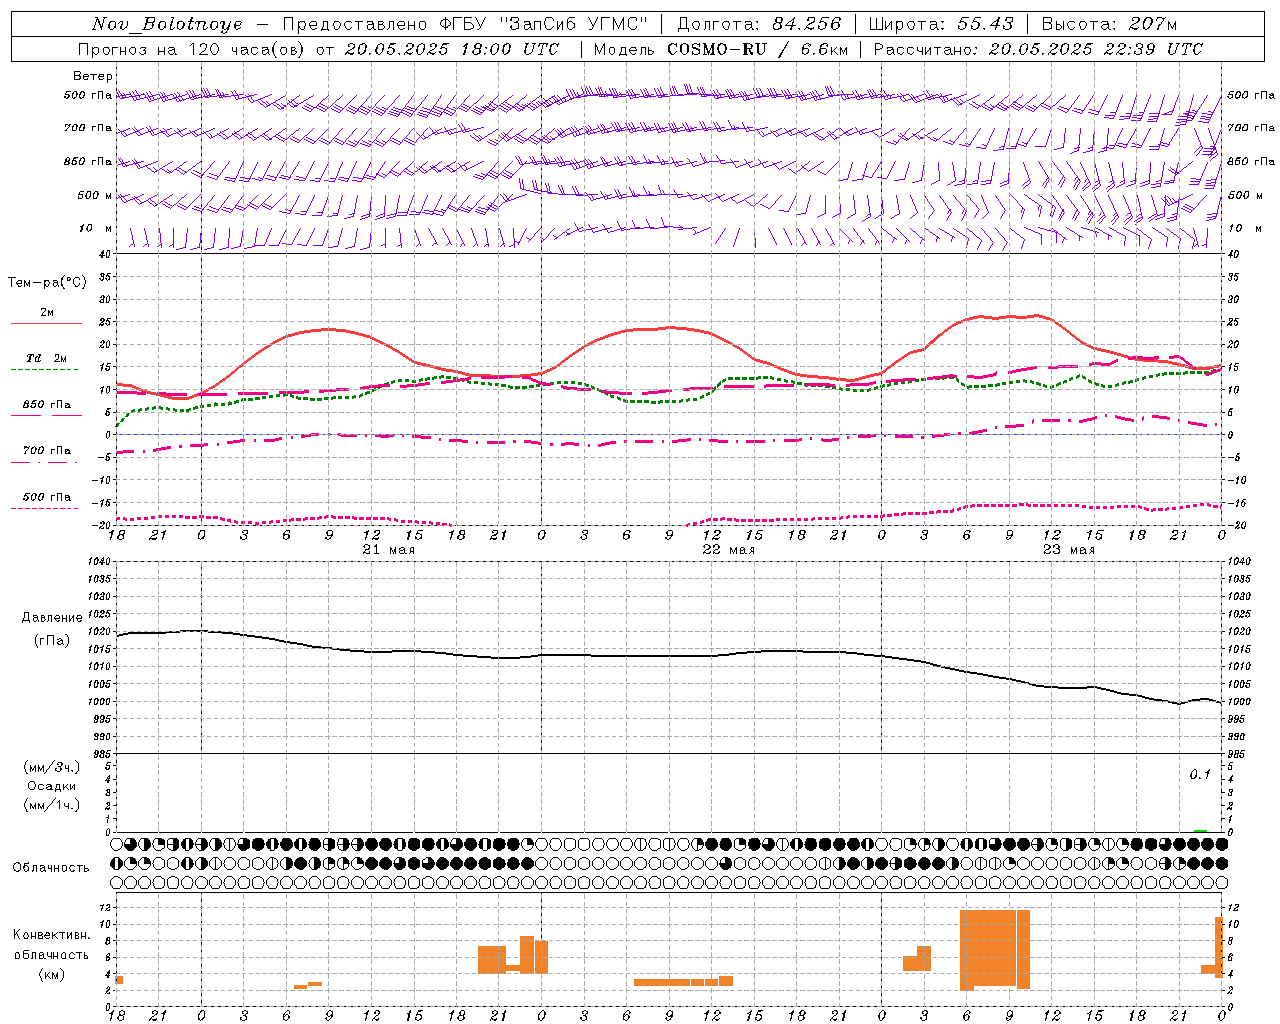This screenshot has width=1280, height=1024.
Task: Click the Тем-ра(°C) axis title
Action: pos(47,283)
